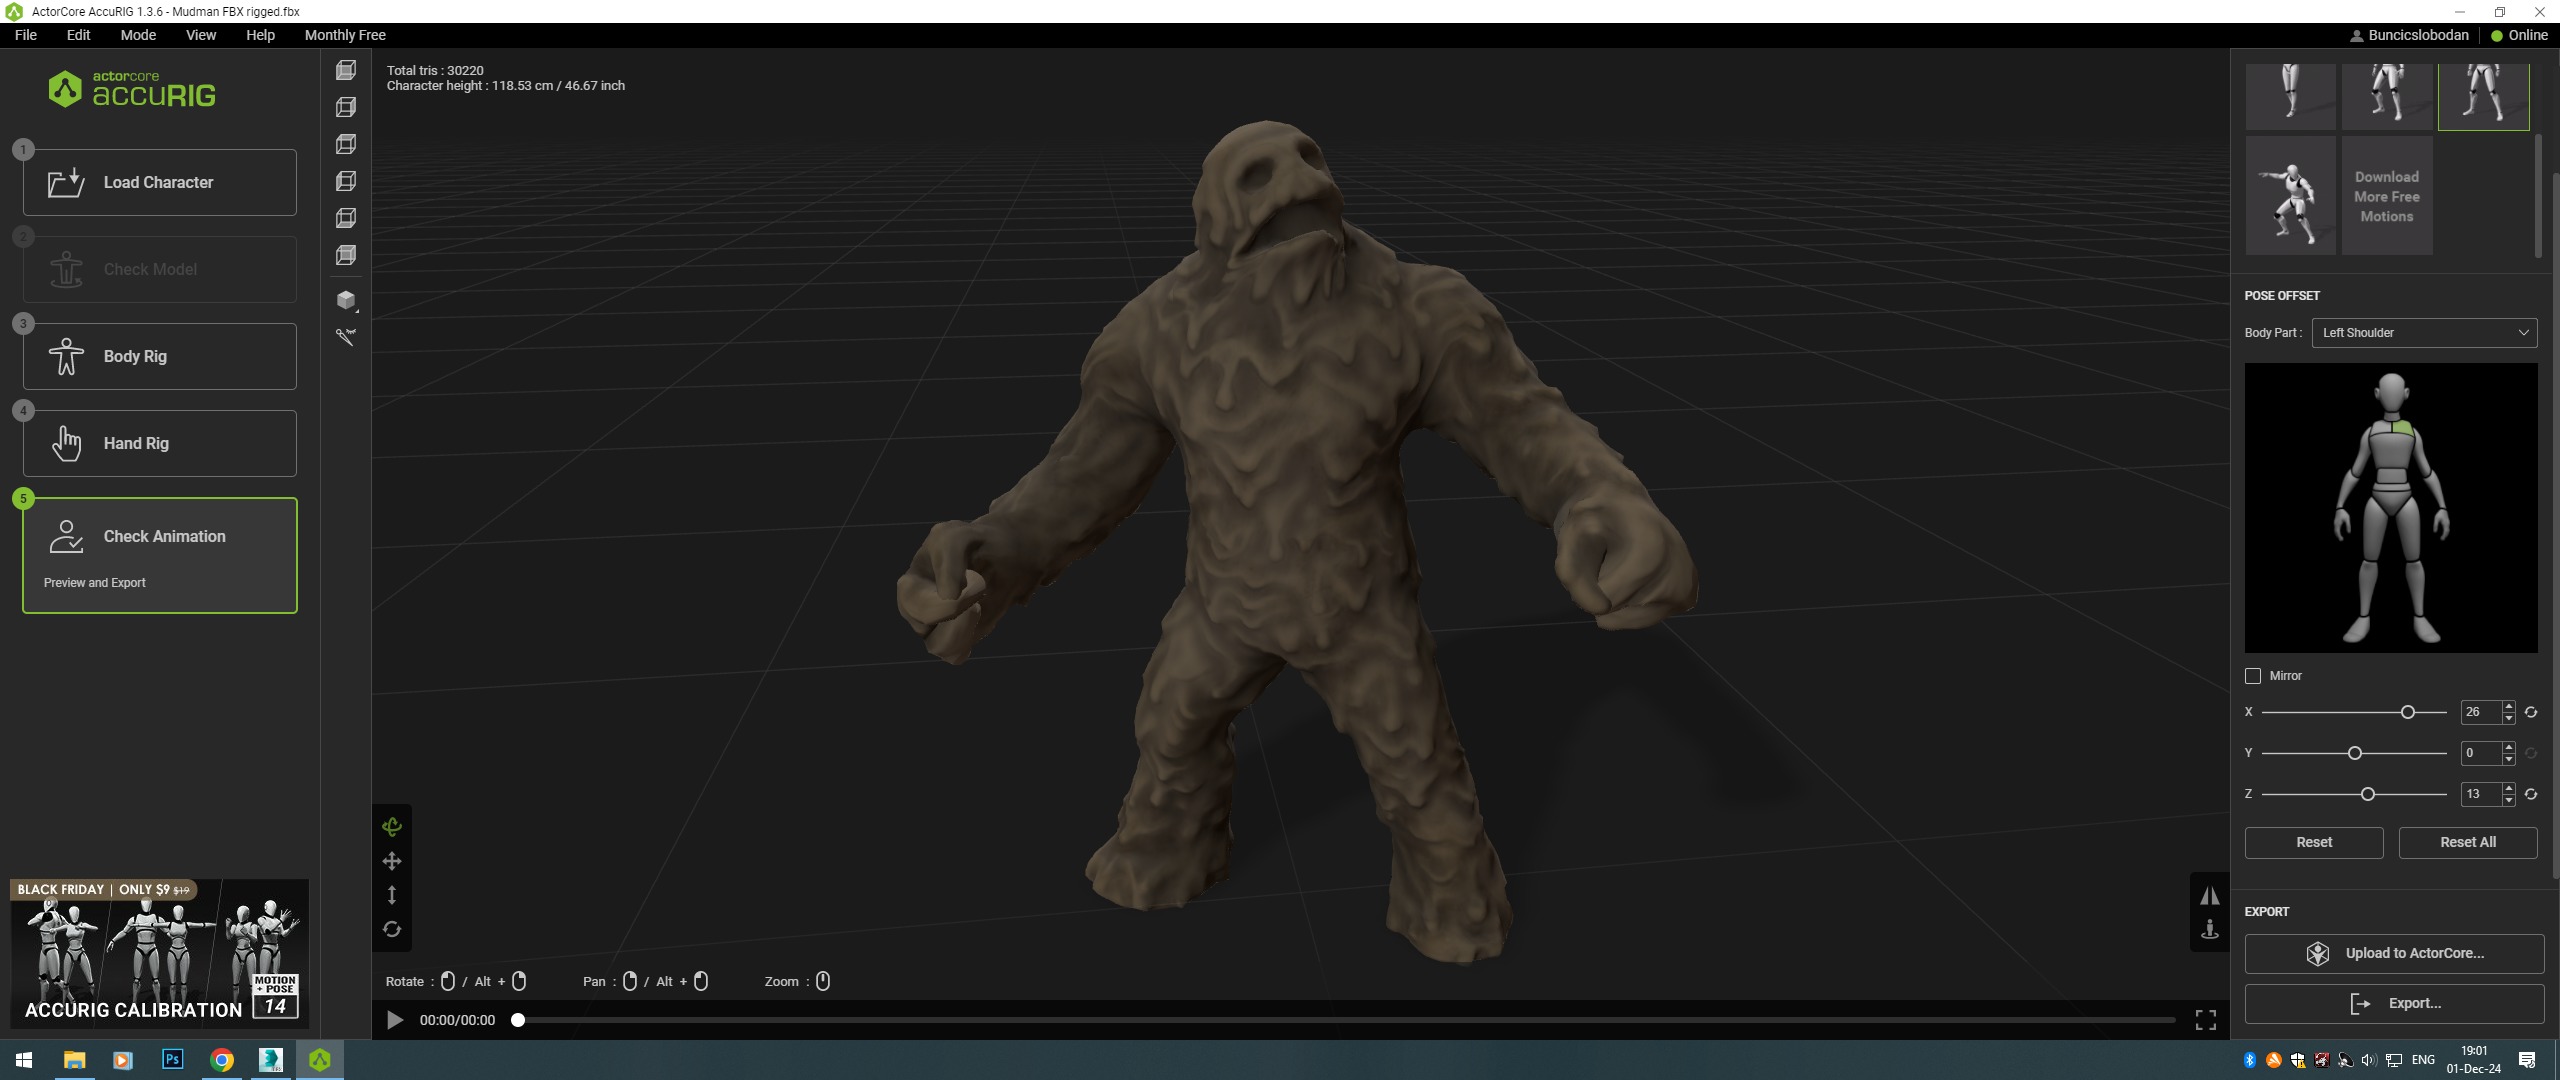
Task: Open File Explorer from the taskbar
Action: [x=75, y=1060]
